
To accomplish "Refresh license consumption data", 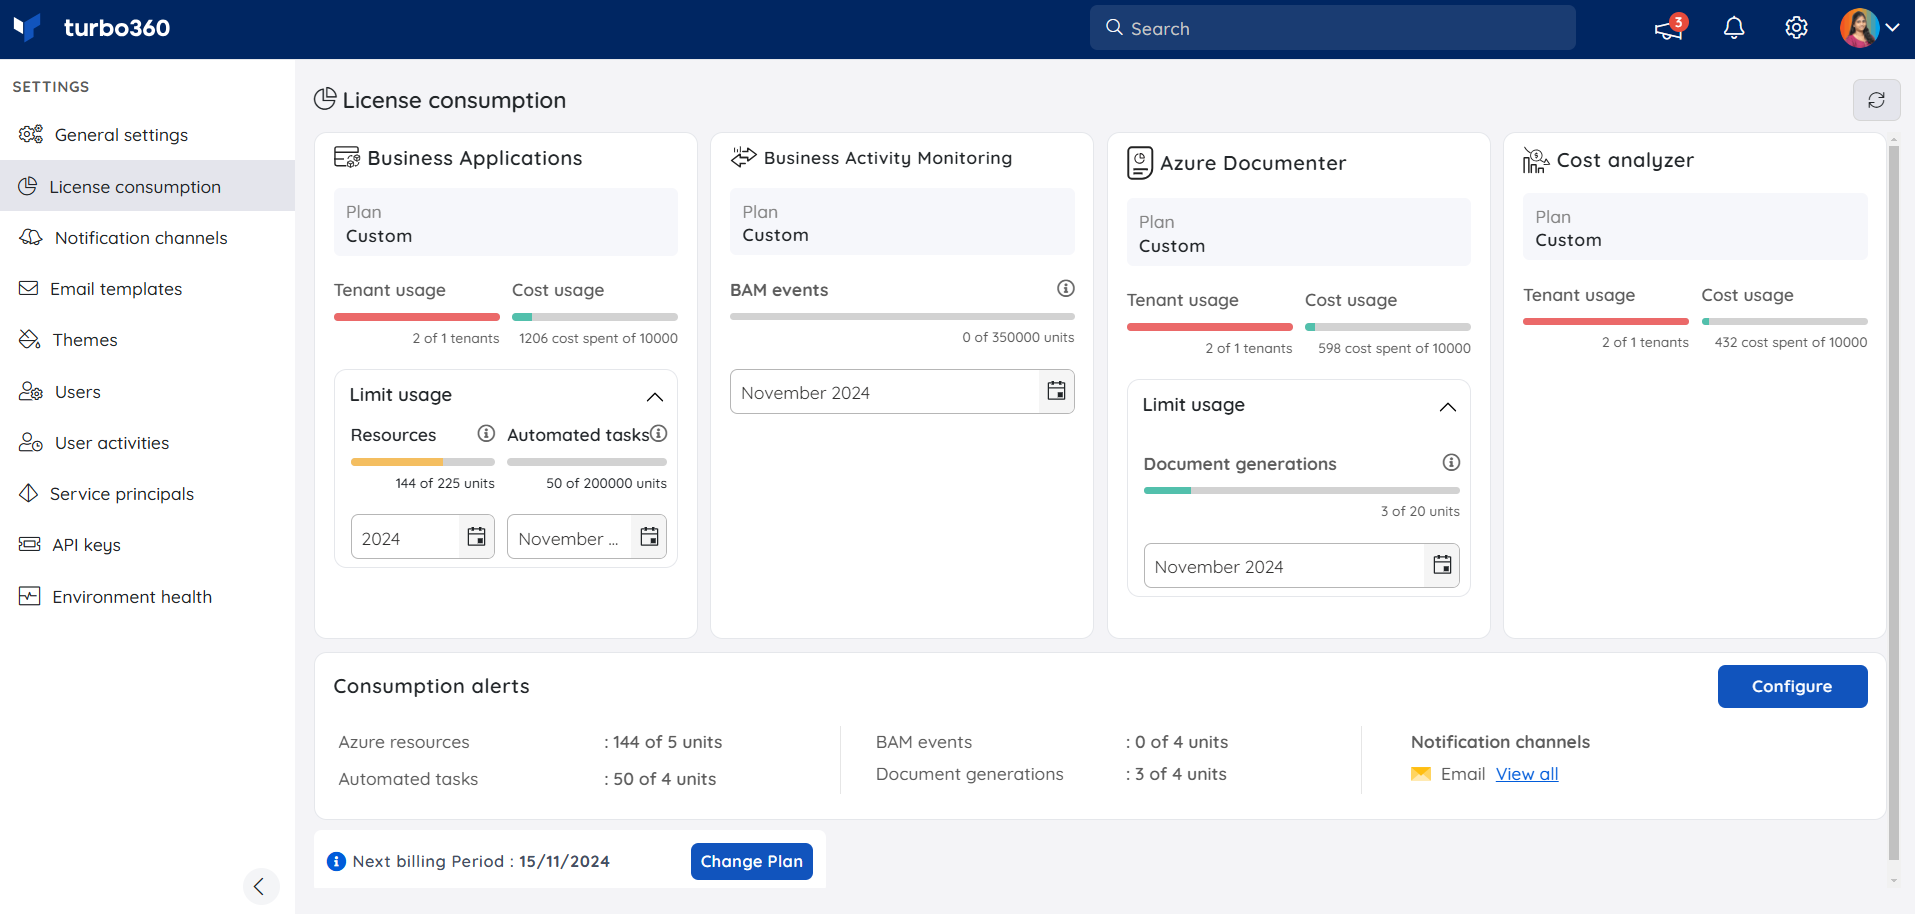I will tap(1876, 100).
